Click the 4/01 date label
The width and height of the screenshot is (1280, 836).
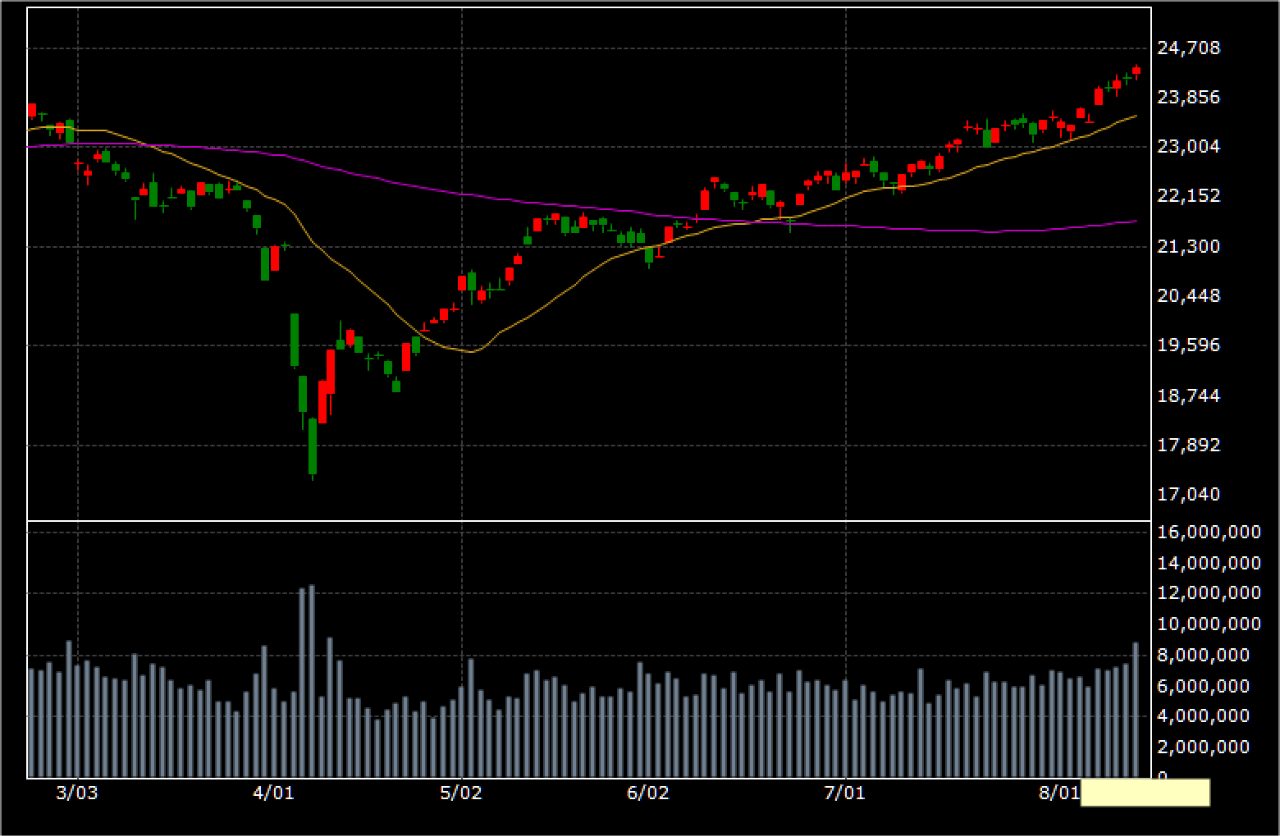272,794
